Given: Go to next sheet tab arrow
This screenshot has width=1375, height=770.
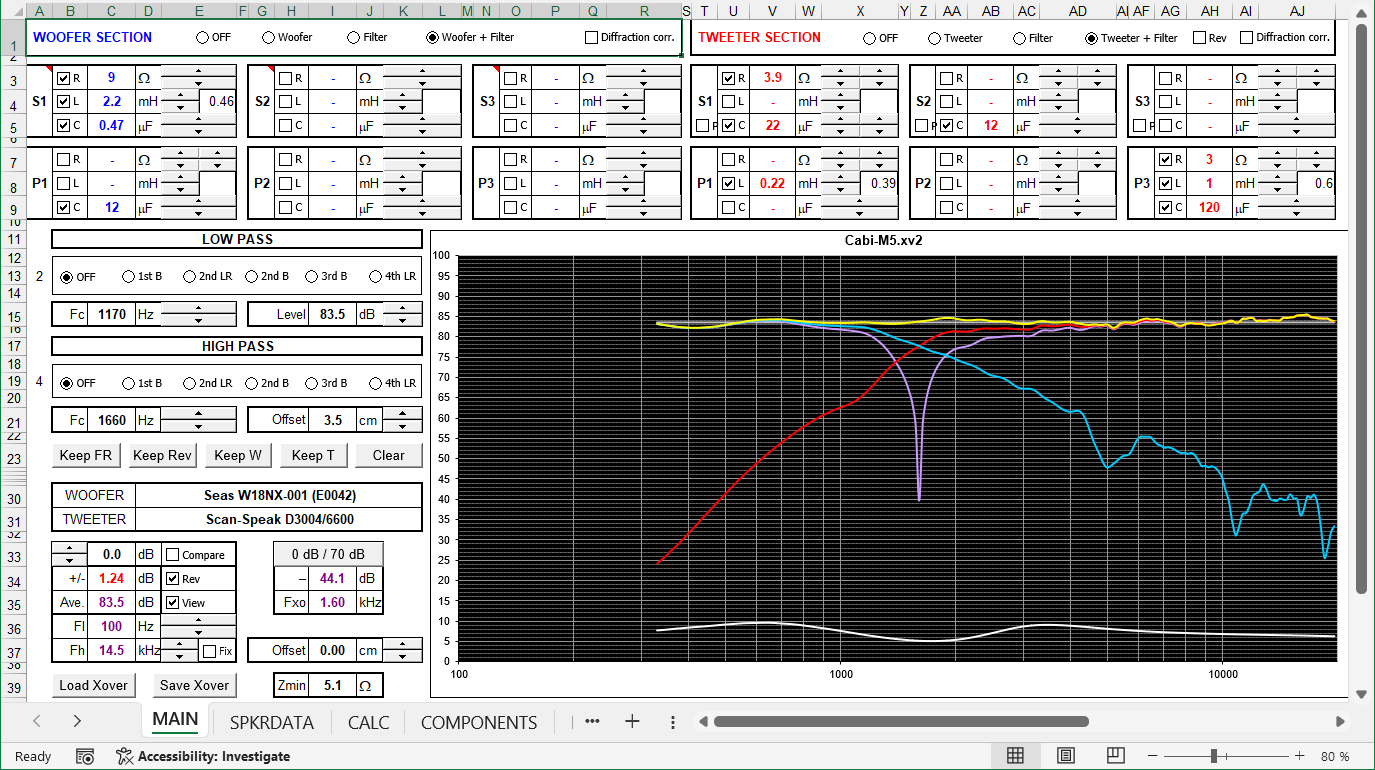Looking at the screenshot, I should 77,721.
